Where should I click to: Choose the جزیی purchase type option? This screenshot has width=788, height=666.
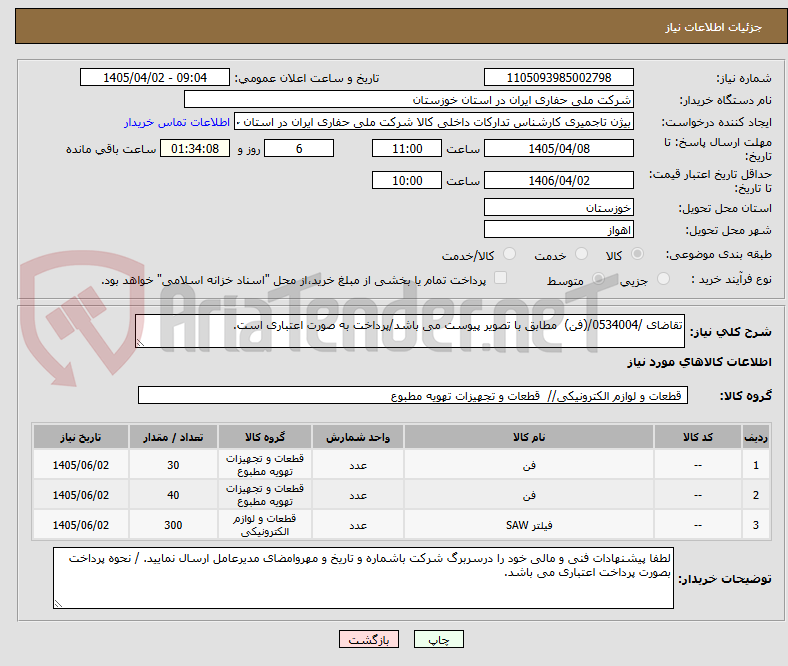click(663, 279)
